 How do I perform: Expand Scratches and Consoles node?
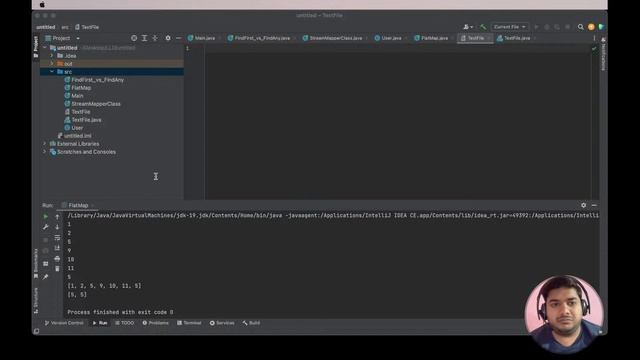pyautogui.click(x=45, y=151)
